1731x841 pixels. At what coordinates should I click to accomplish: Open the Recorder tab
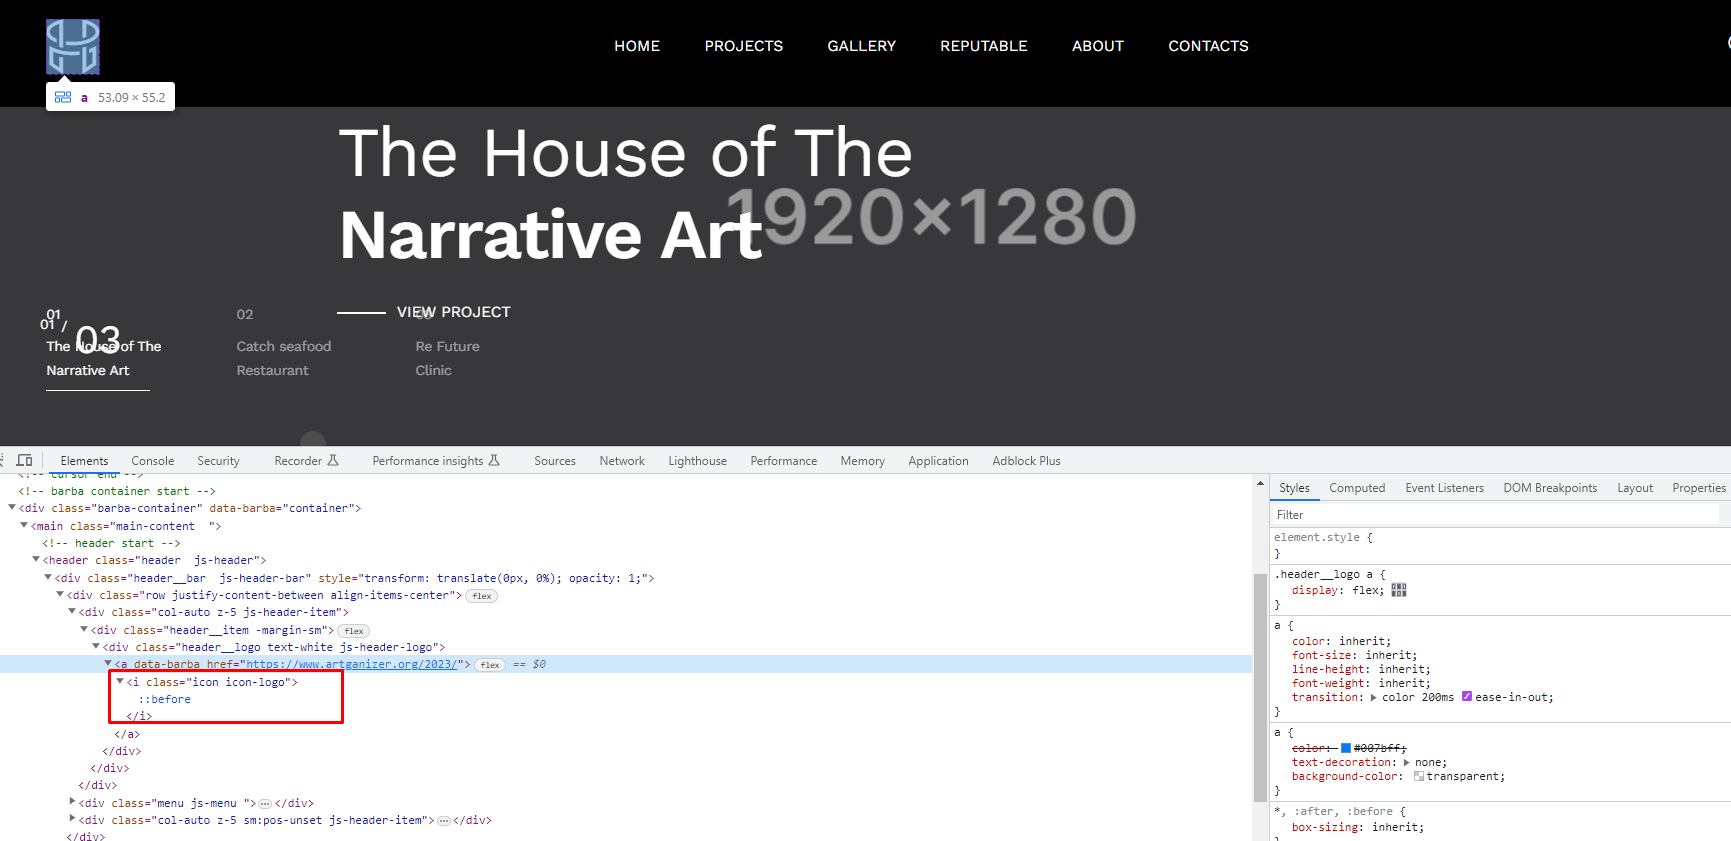306,461
